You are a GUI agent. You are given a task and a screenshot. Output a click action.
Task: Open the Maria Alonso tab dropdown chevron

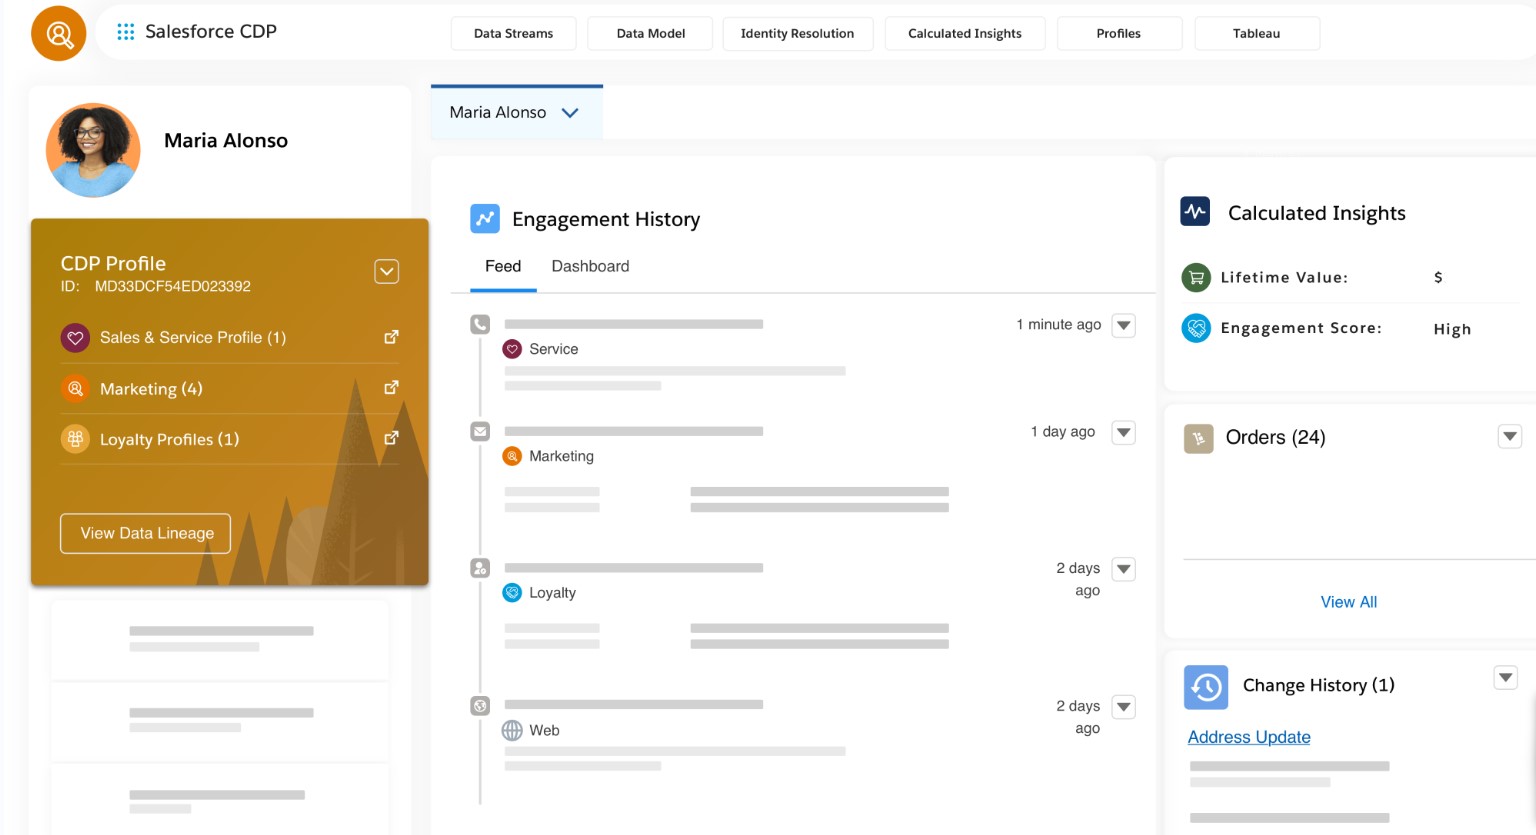(x=570, y=113)
